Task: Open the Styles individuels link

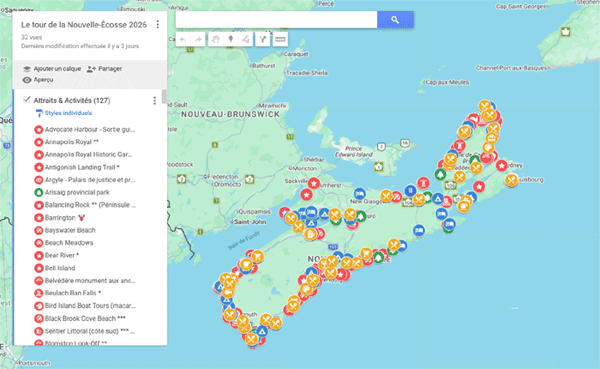Action: (68, 113)
